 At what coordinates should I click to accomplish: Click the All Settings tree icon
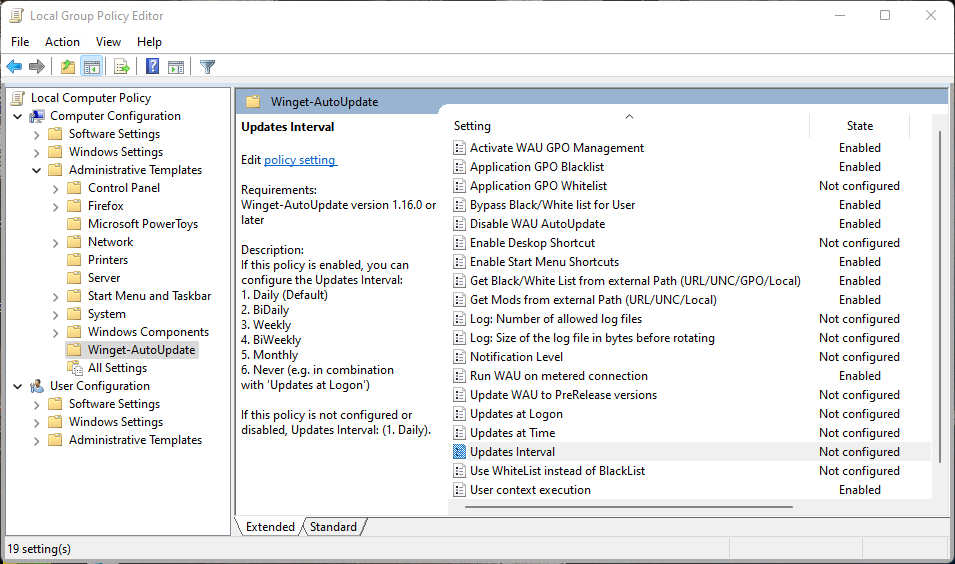[75, 368]
